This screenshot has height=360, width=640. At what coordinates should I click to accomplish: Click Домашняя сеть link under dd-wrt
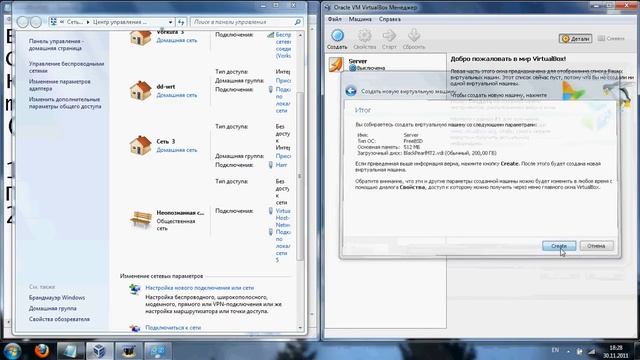[x=177, y=95]
